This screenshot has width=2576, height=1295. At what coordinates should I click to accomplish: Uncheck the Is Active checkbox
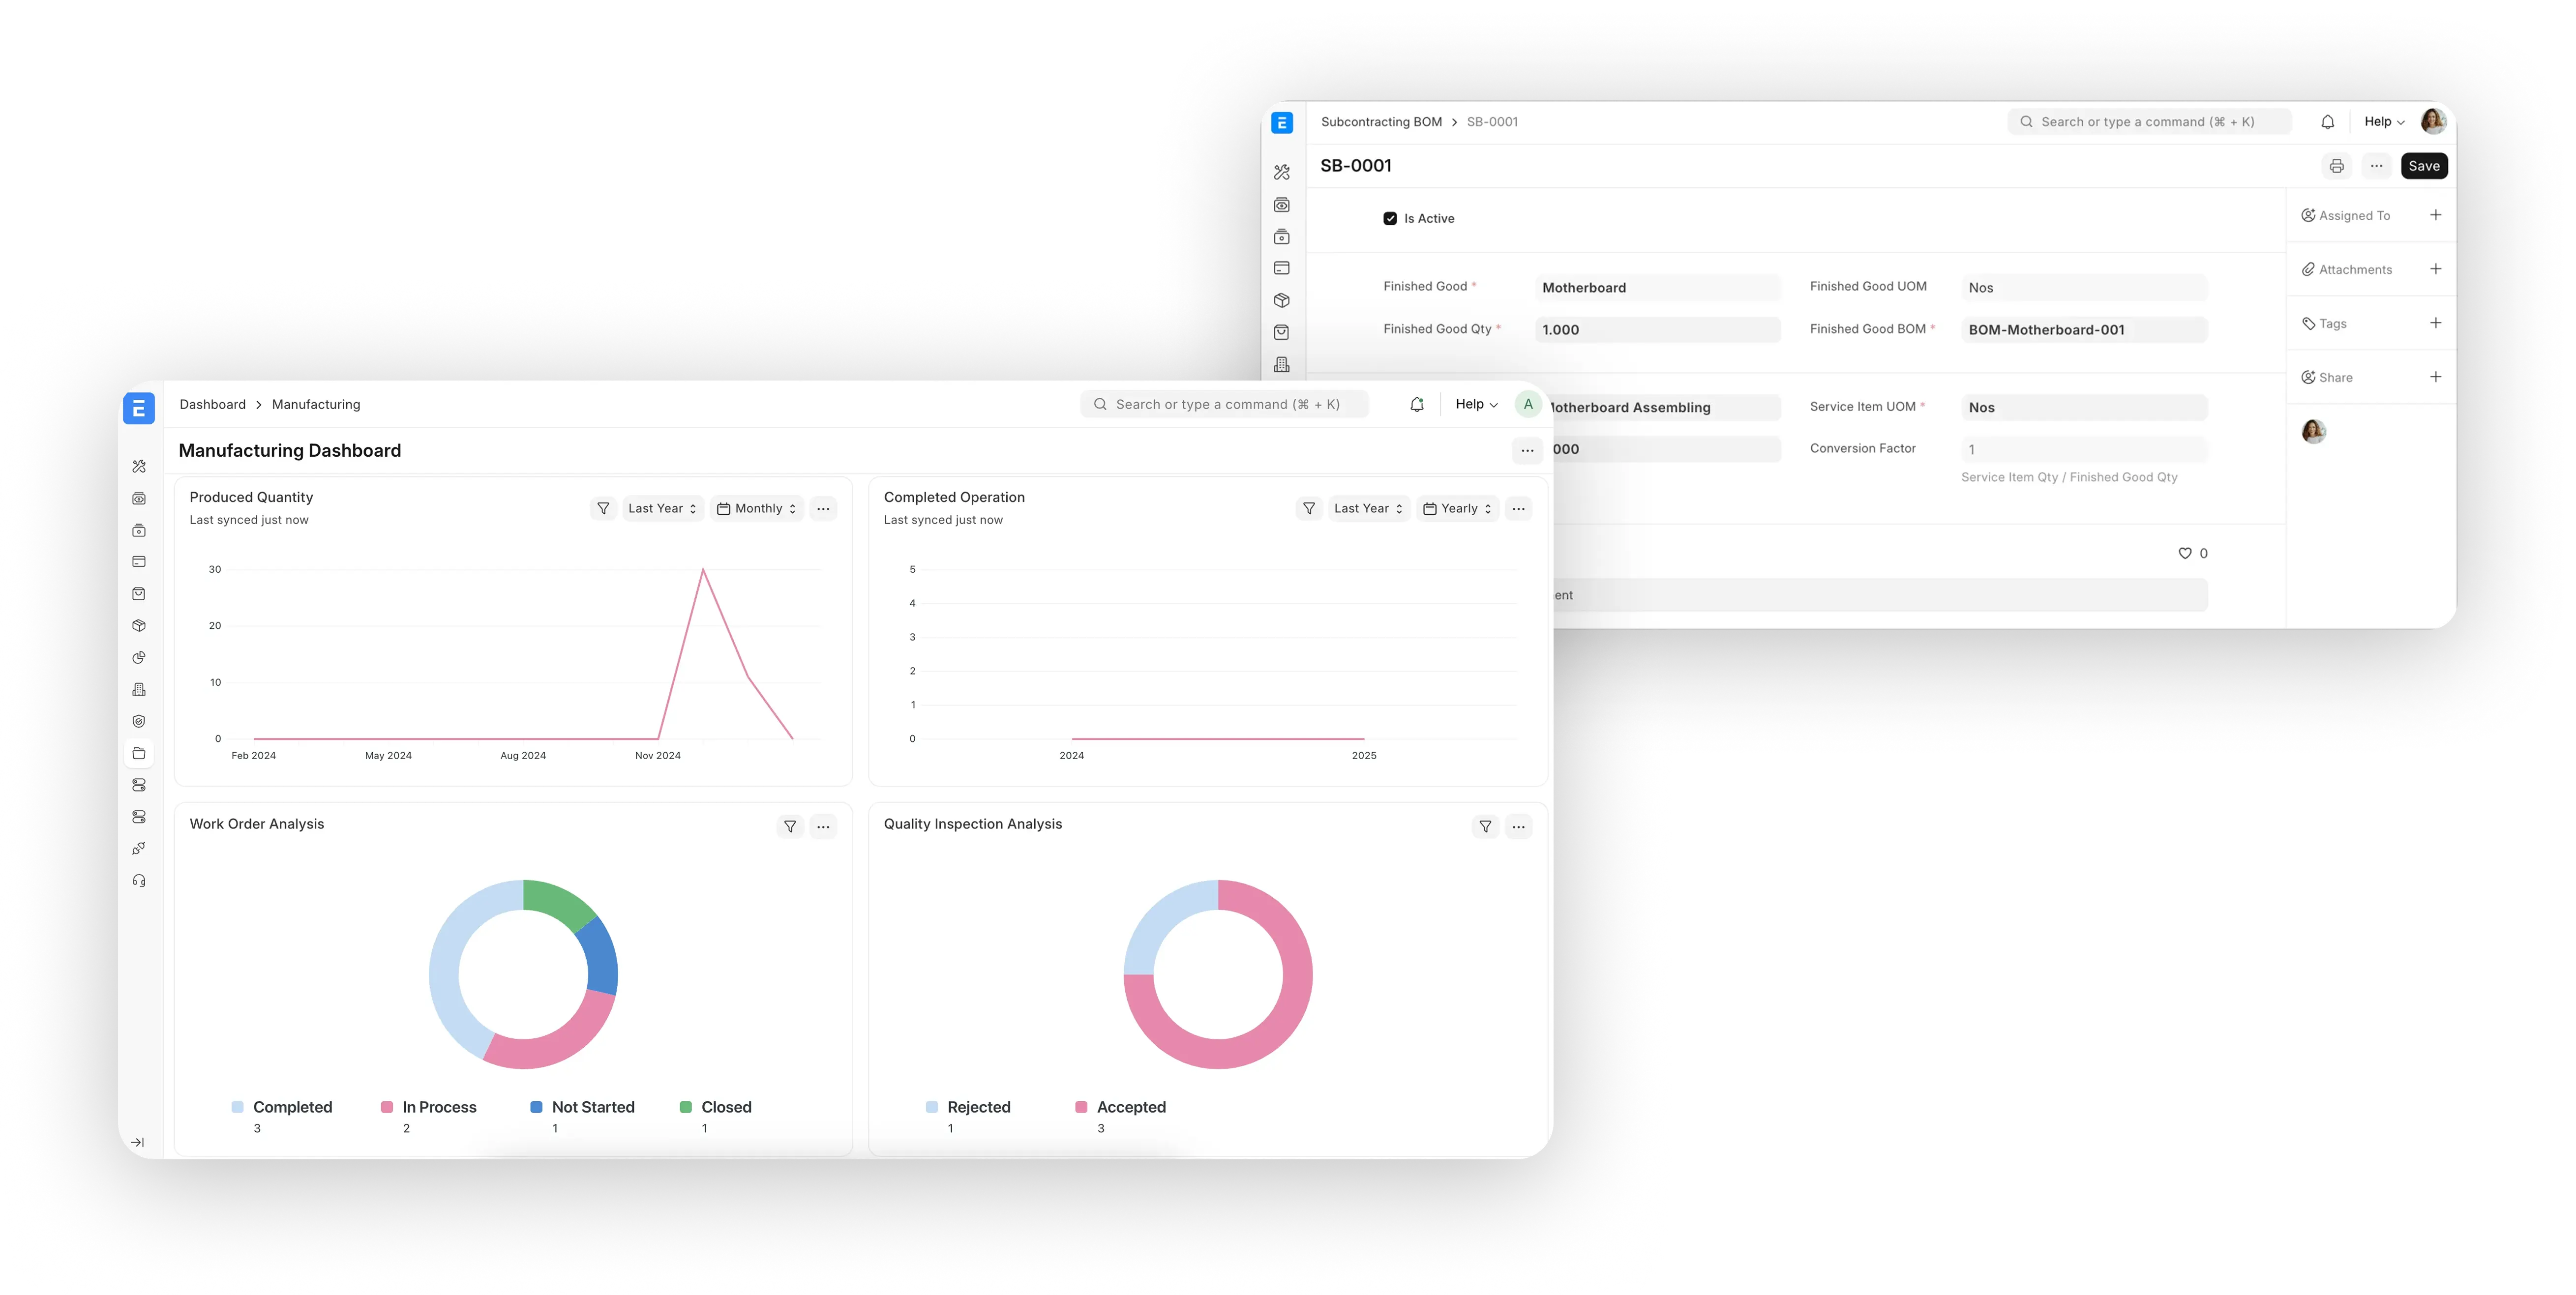coord(1390,218)
